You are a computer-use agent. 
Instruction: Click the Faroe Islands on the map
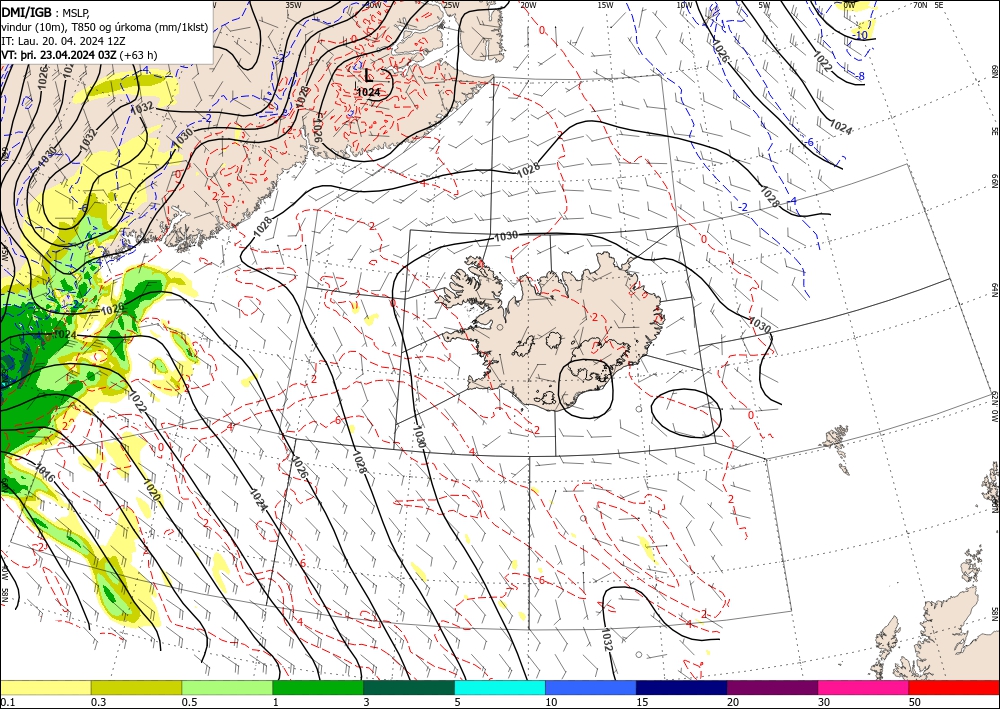(x=837, y=448)
